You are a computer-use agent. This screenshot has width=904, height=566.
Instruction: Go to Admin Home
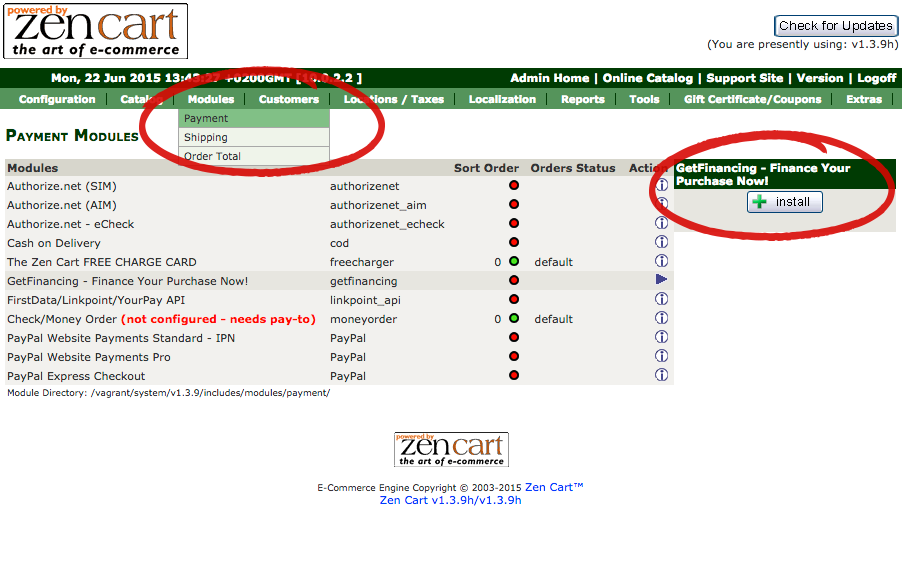tap(549, 78)
